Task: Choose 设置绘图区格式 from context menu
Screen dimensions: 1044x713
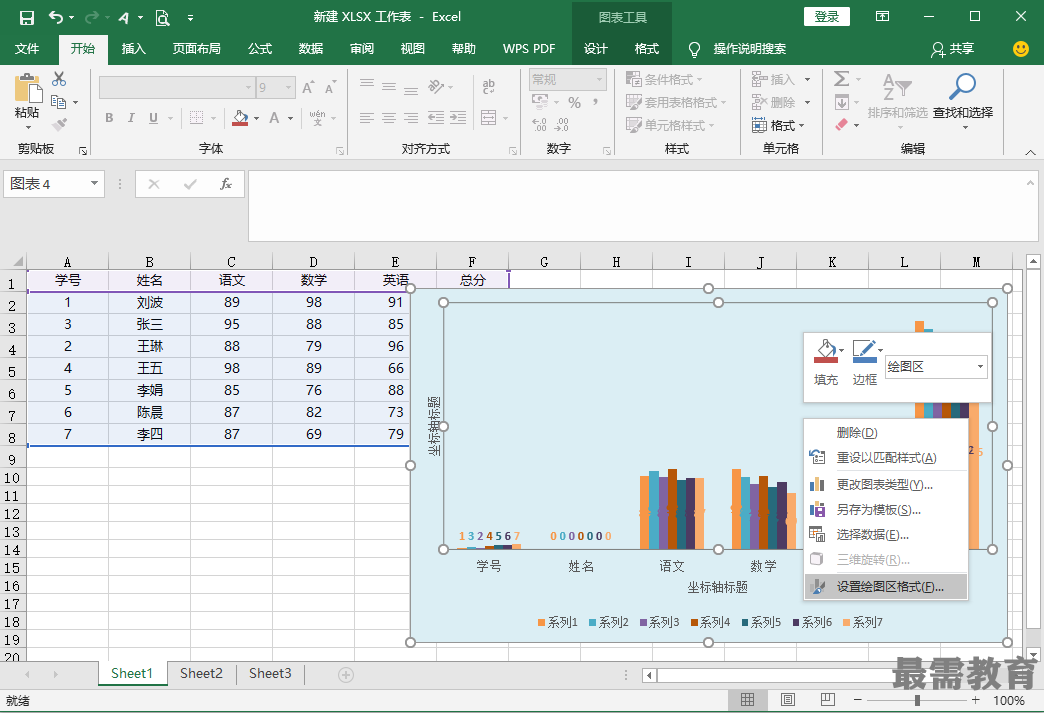Action: 886,587
